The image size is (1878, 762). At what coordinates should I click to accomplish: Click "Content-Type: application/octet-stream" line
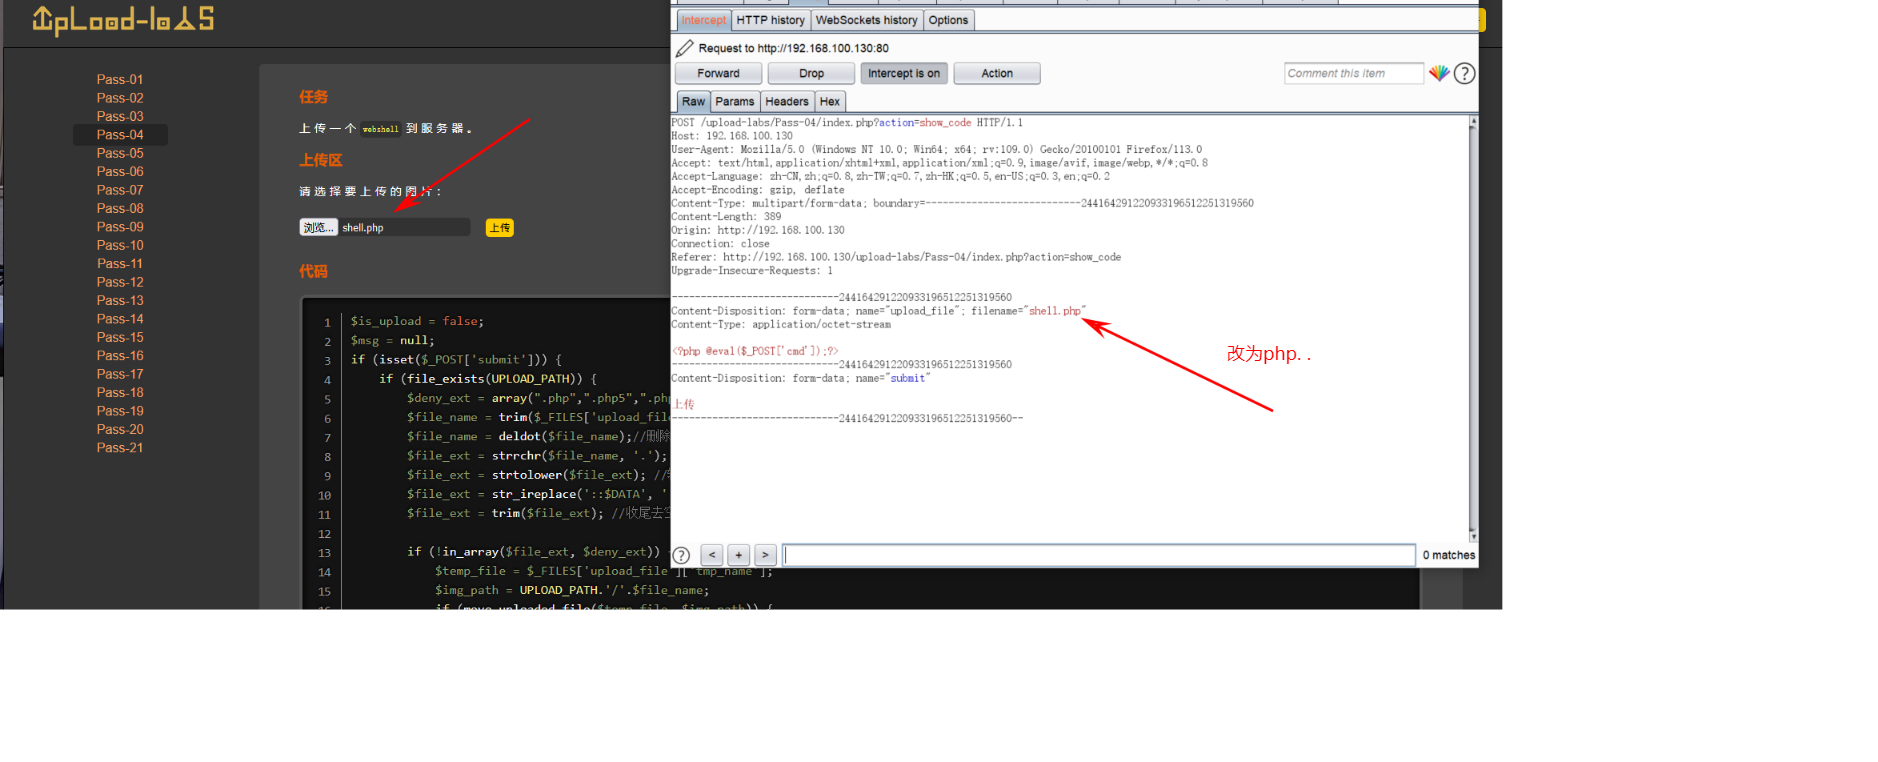pyautogui.click(x=781, y=325)
